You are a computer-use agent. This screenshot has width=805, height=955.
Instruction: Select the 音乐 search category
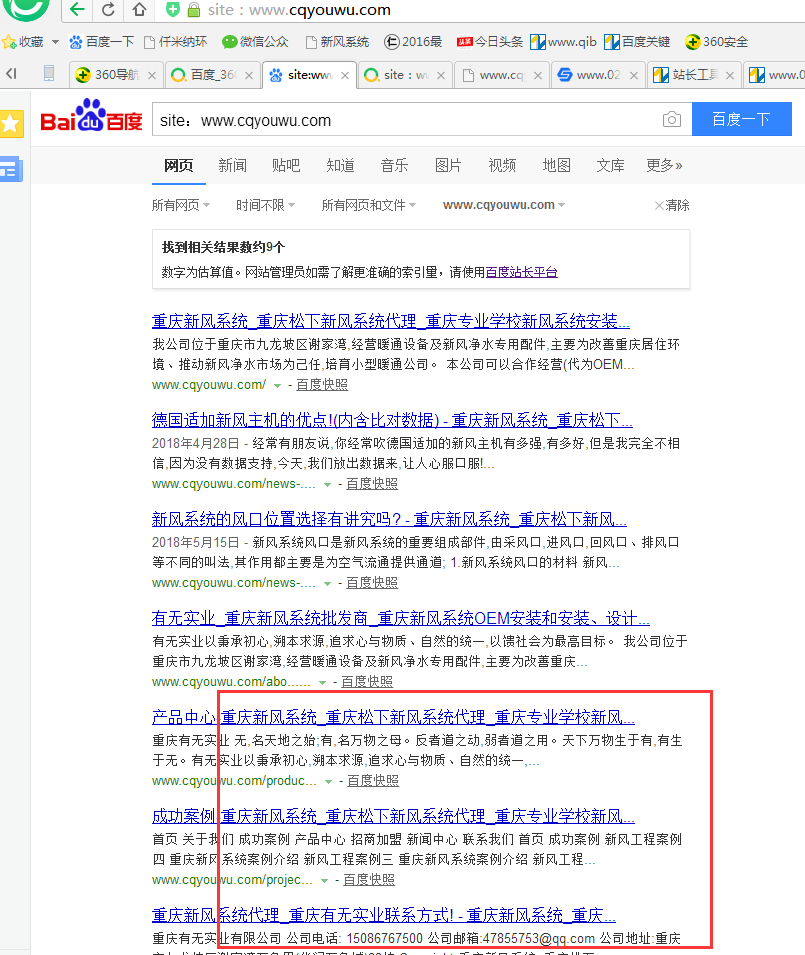(394, 165)
